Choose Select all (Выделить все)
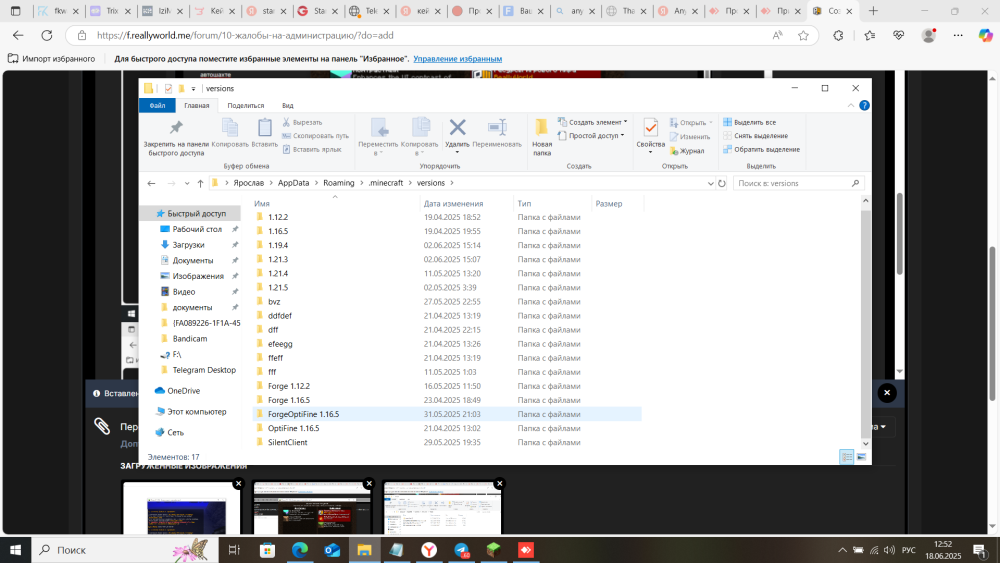1000x563 pixels. point(749,122)
